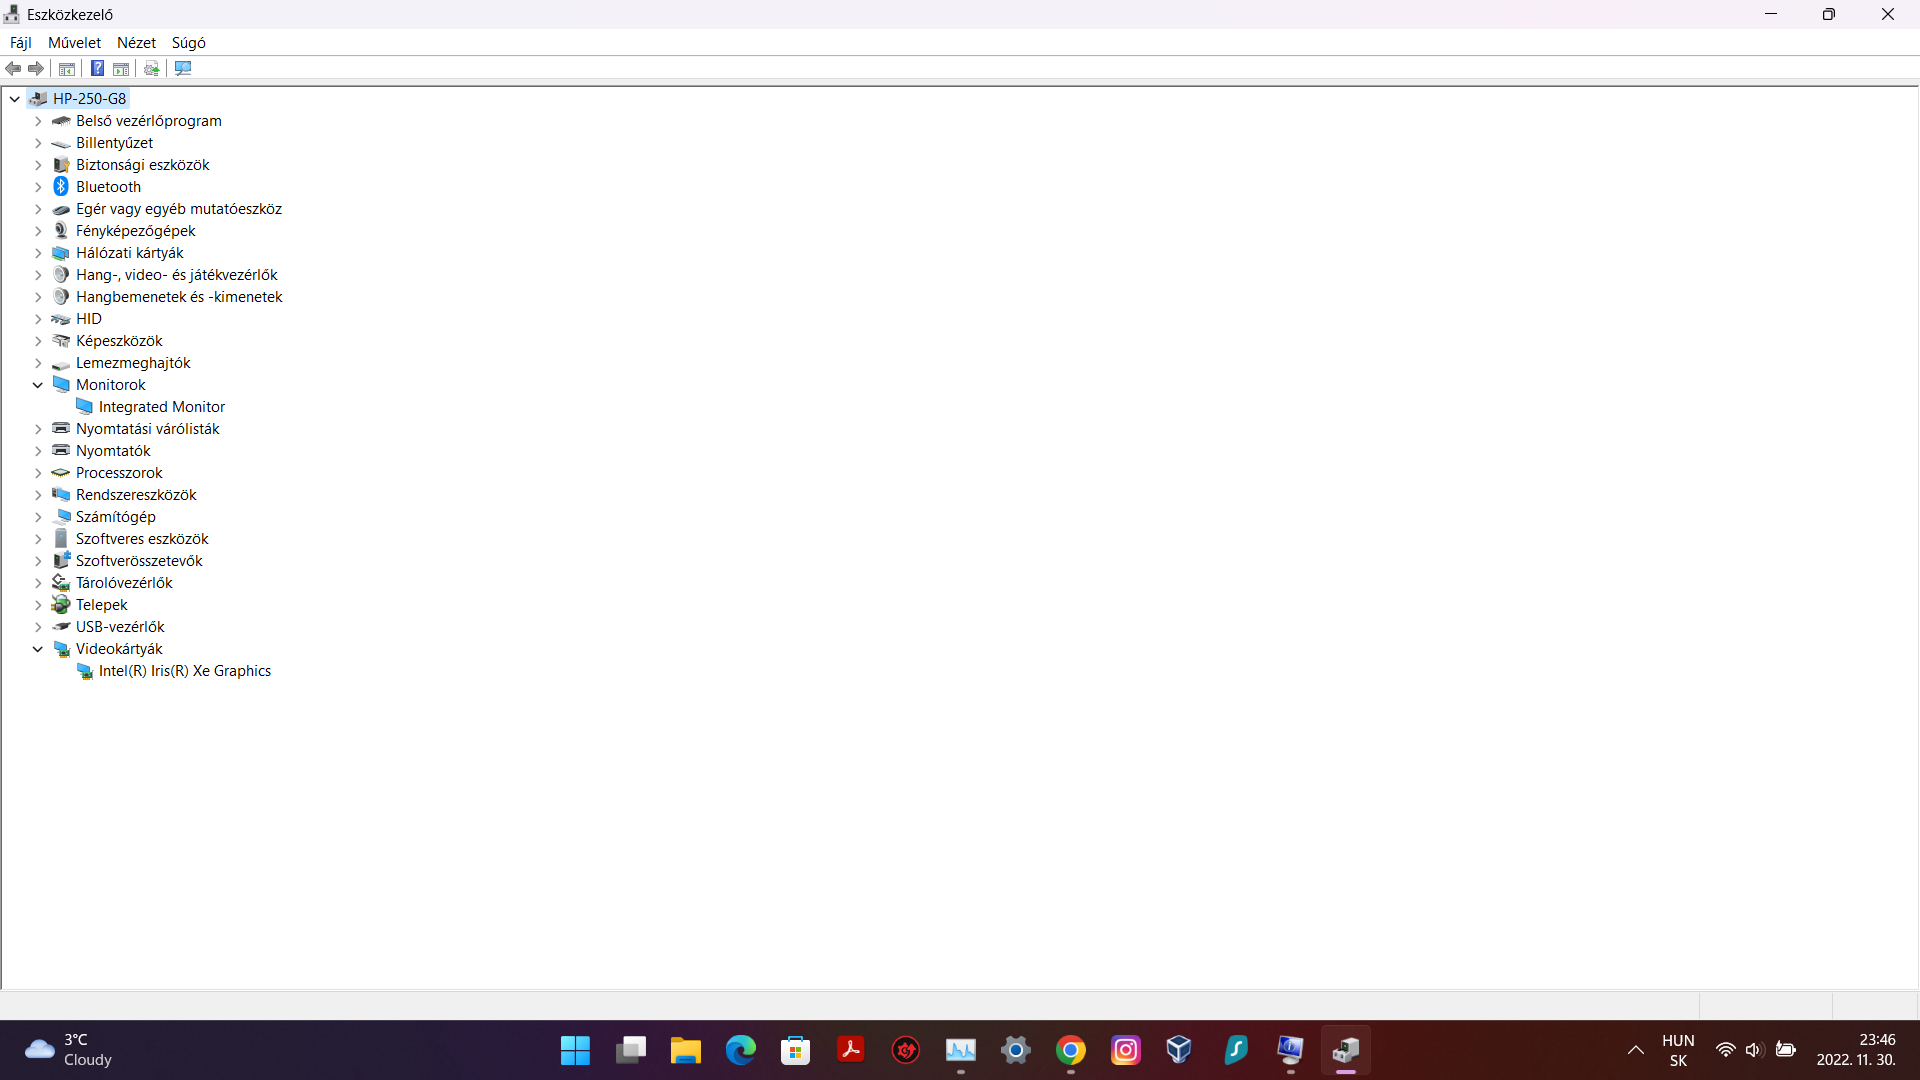Collapse the Monitorok category
The height and width of the screenshot is (1080, 1920).
38,385
